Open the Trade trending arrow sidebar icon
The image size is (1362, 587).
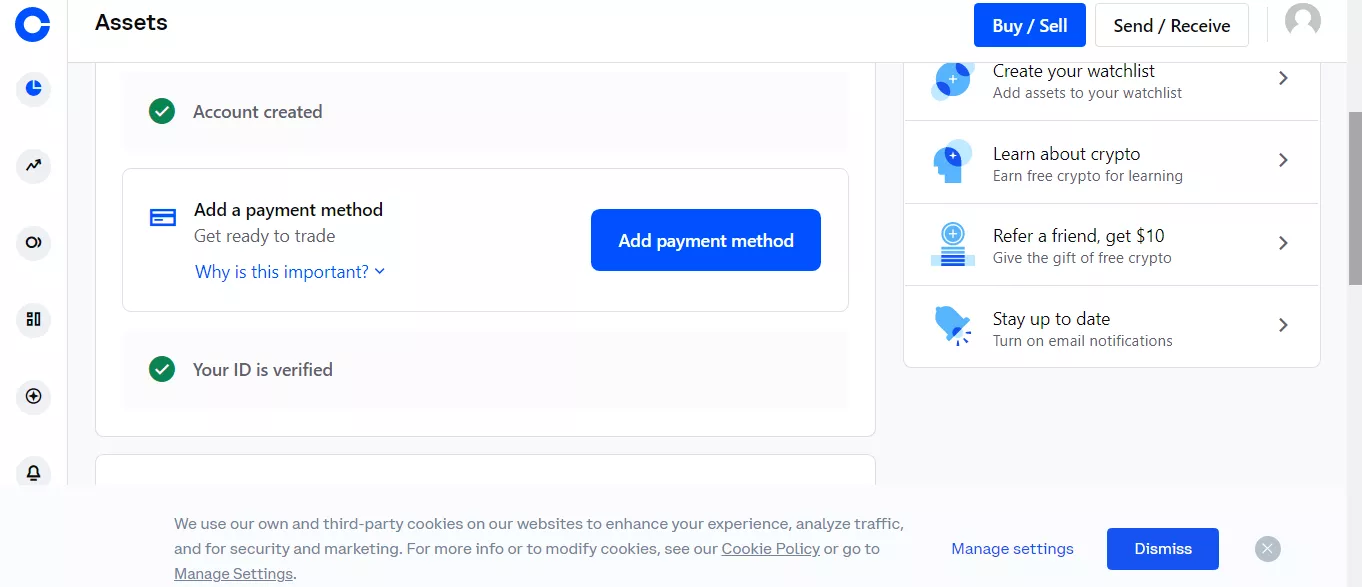point(33,165)
